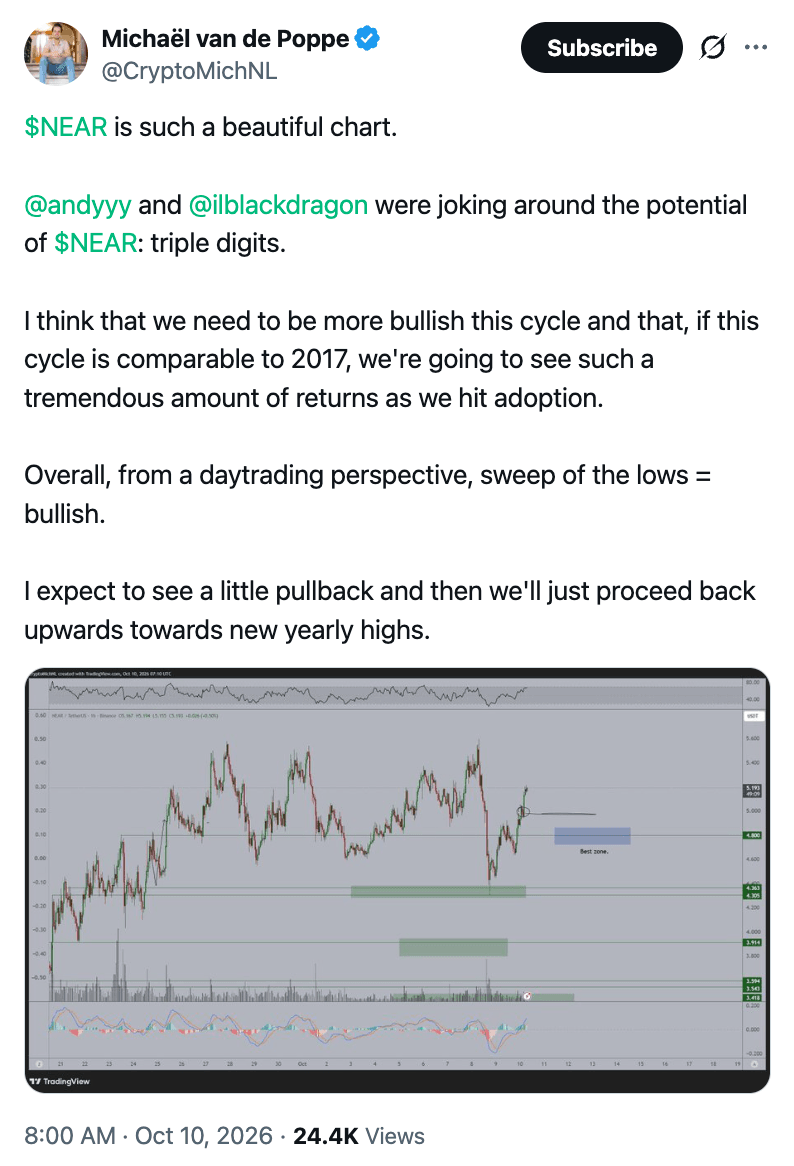Select the green zone near 3.914
The image size is (794, 1166).
tap(453, 947)
